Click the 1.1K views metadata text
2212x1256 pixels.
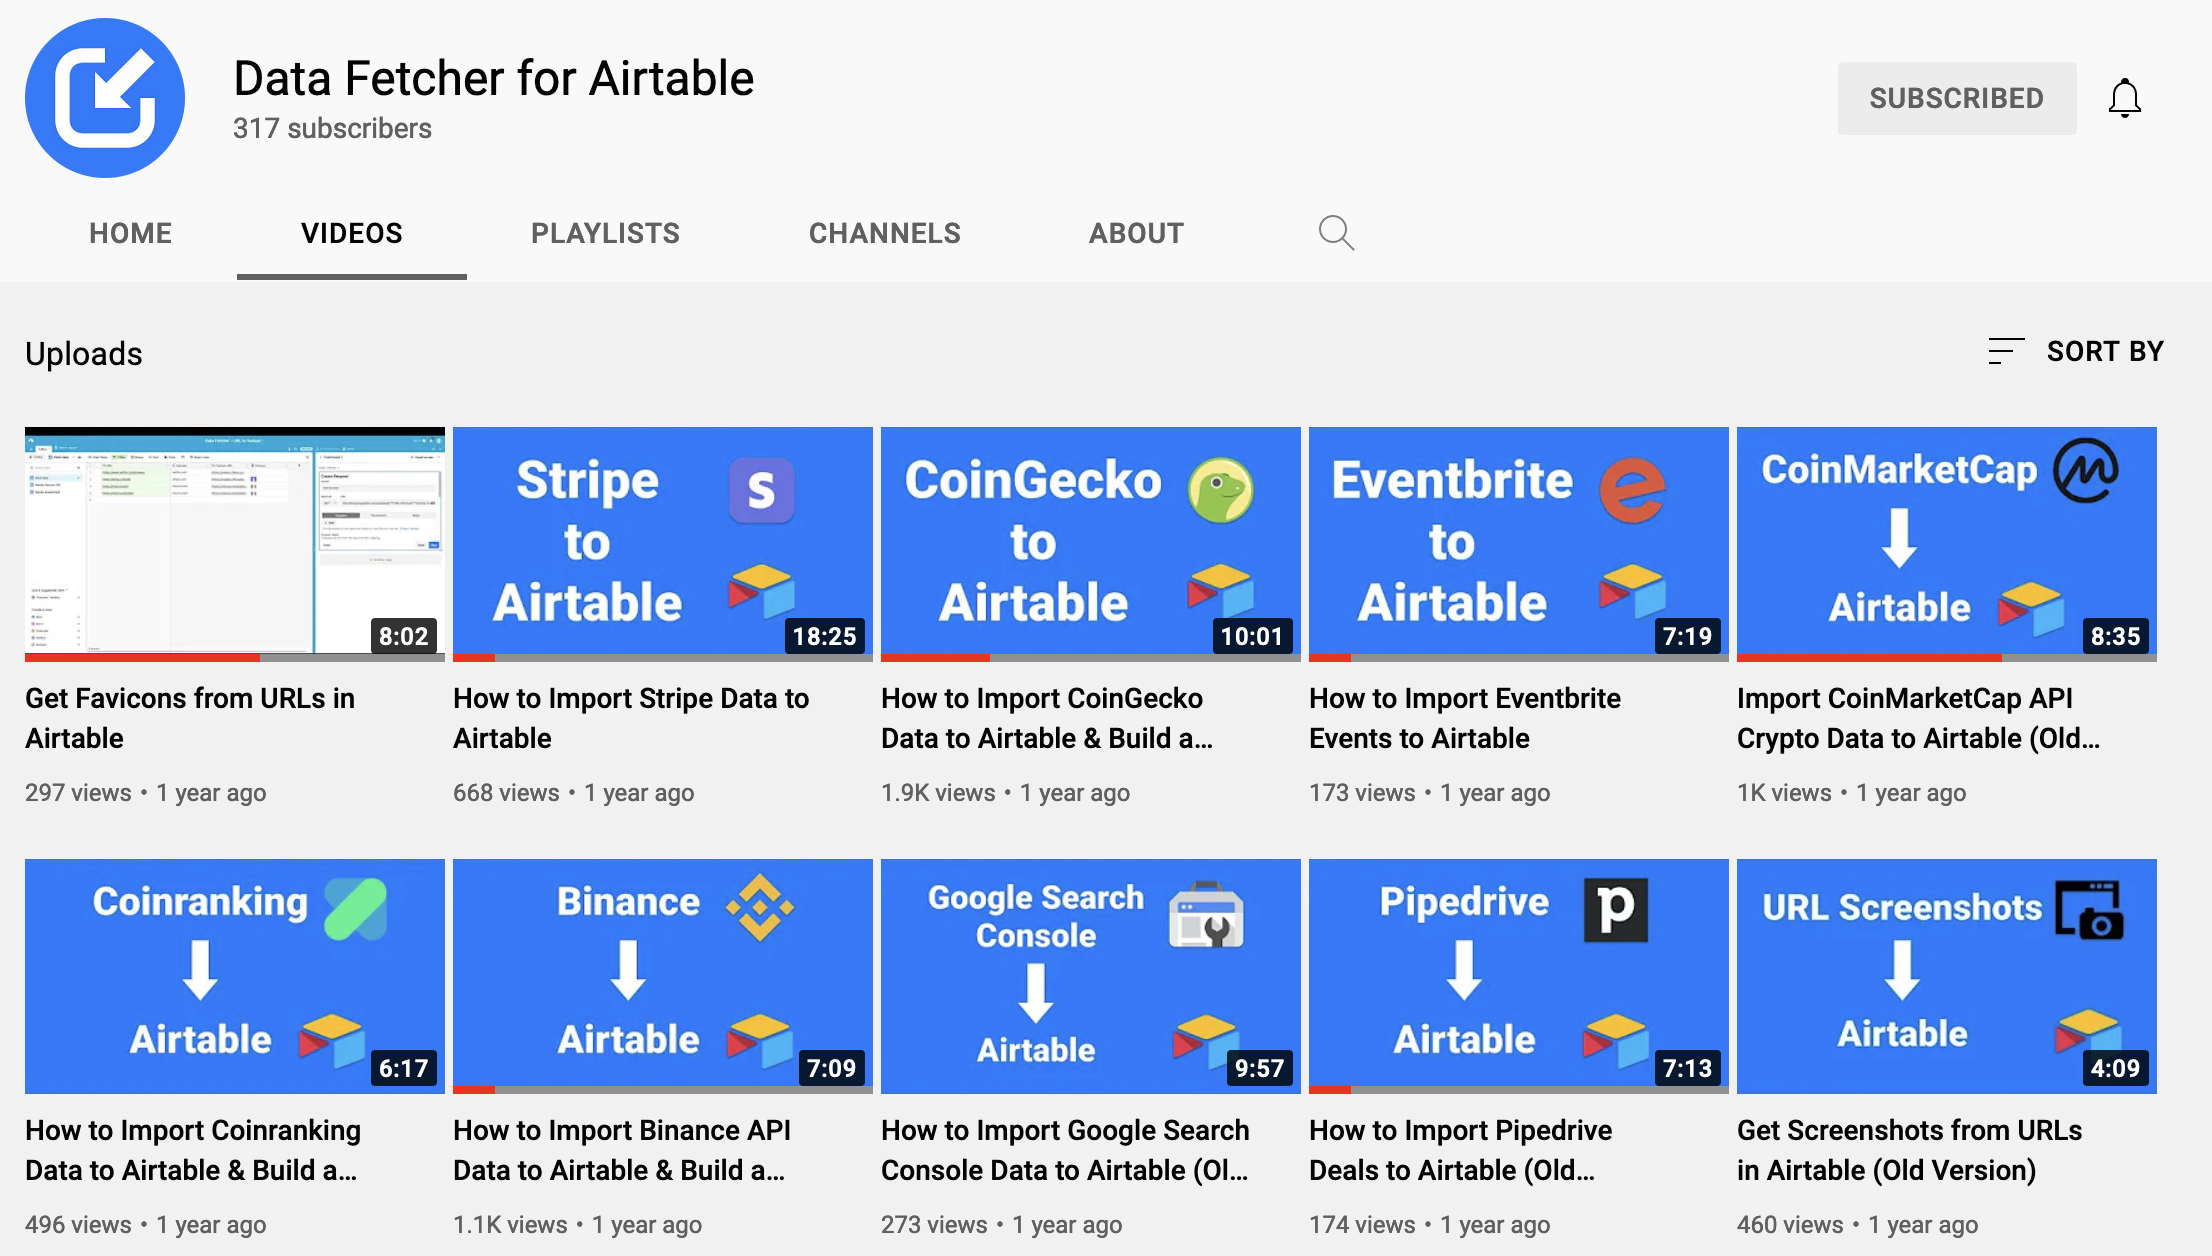510,1224
